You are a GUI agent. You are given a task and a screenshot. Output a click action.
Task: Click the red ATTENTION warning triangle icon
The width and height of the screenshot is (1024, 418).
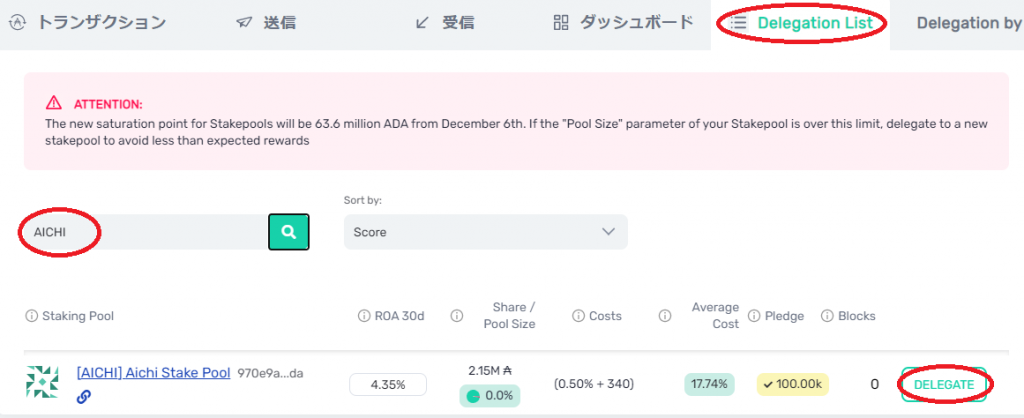tap(54, 103)
